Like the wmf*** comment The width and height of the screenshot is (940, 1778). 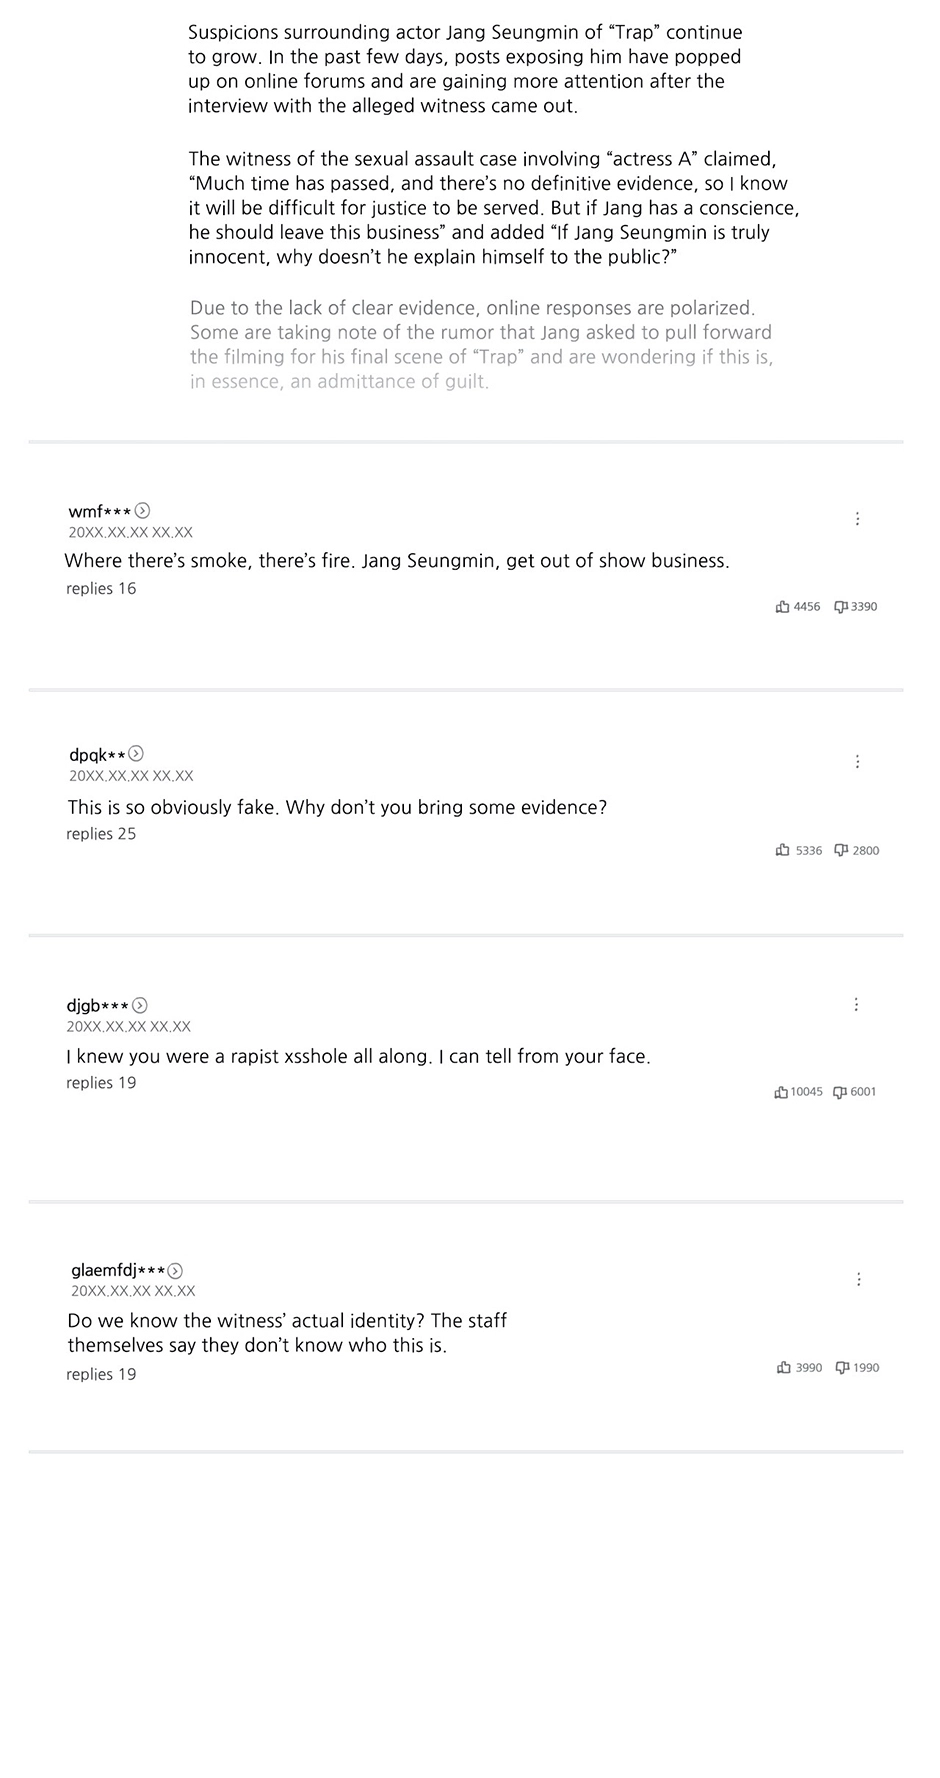783,607
